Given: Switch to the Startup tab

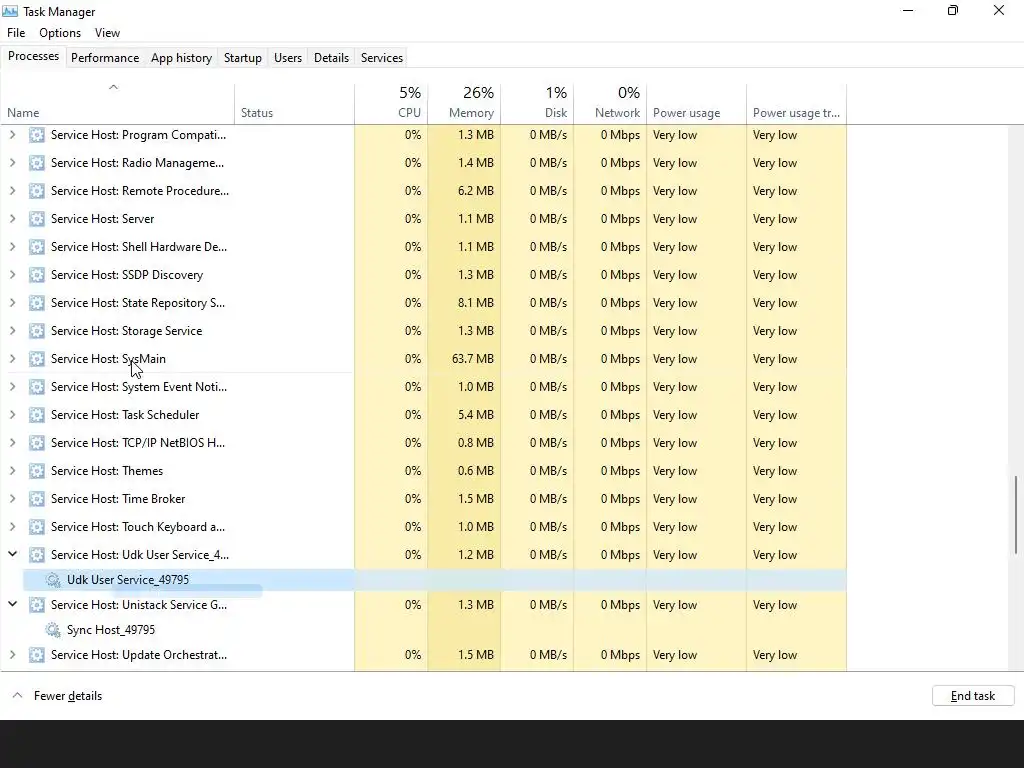Looking at the screenshot, I should coord(243,57).
